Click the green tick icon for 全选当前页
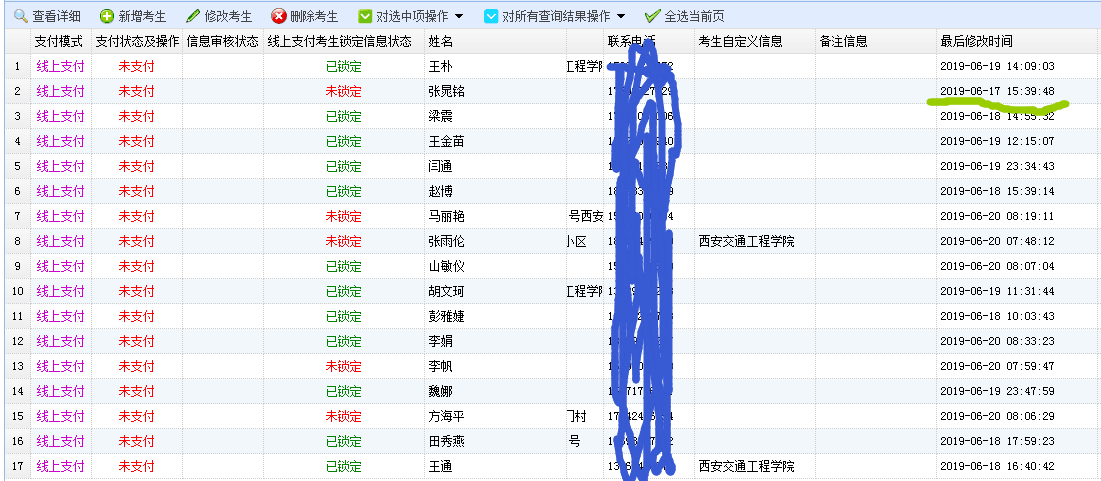 [x=652, y=17]
